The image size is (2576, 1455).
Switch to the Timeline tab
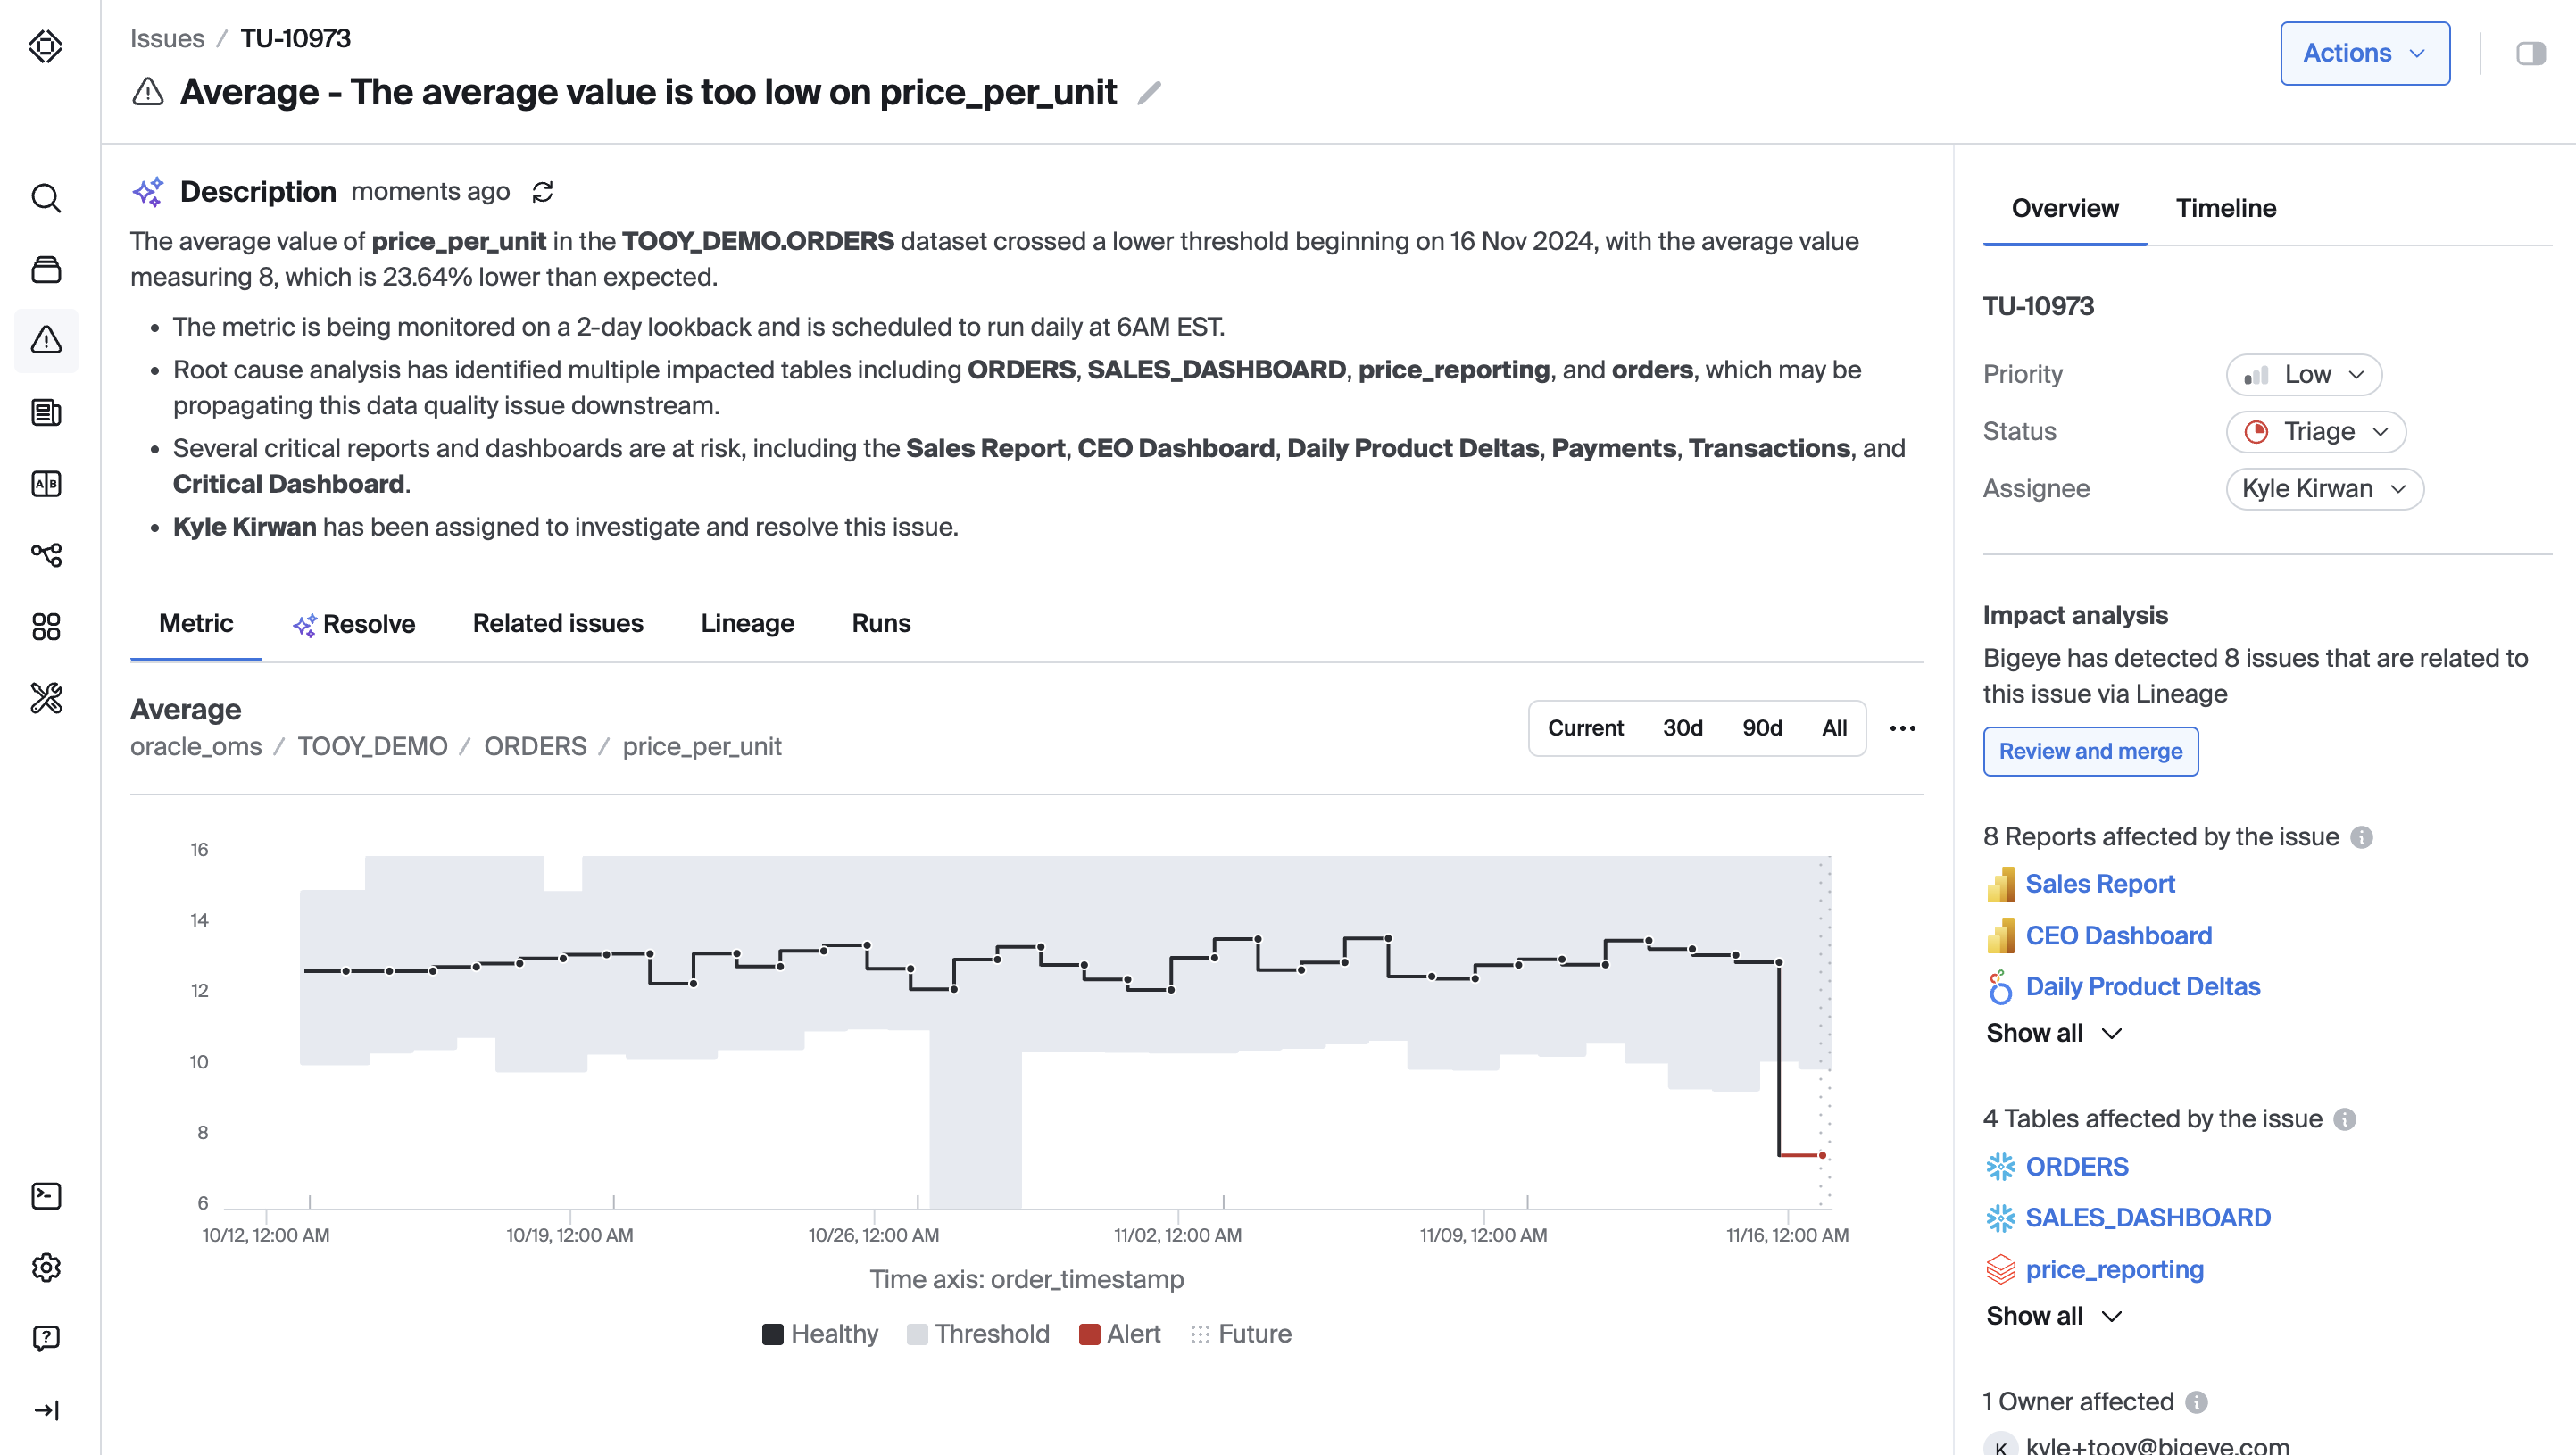2225,208
